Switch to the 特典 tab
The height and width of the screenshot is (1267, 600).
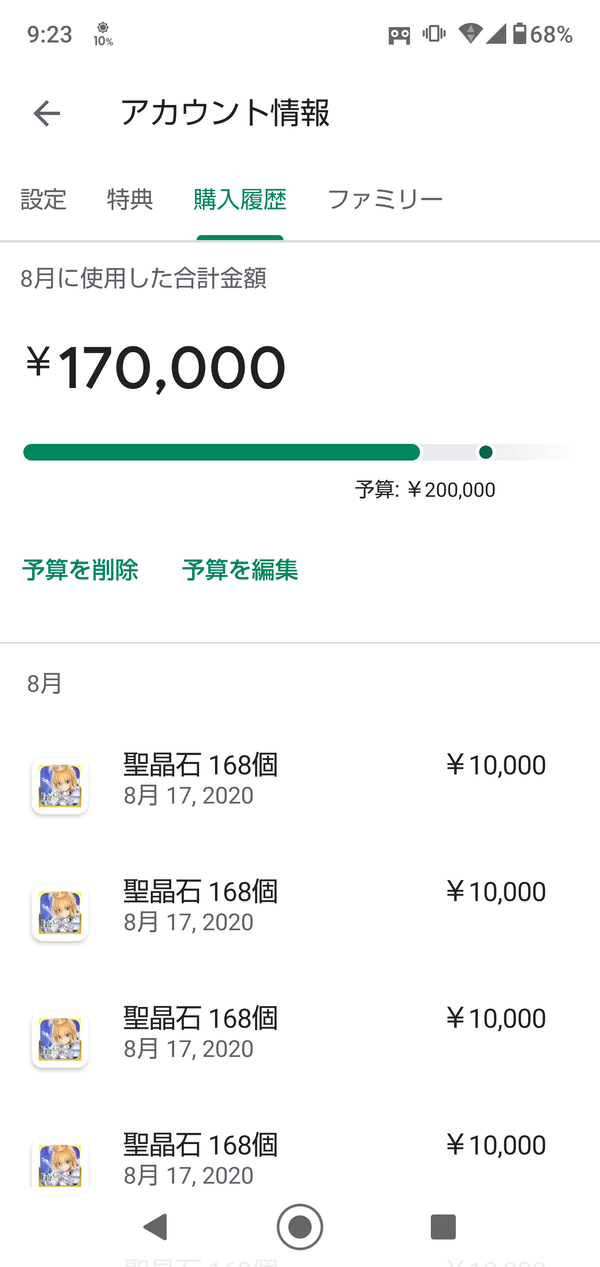130,199
